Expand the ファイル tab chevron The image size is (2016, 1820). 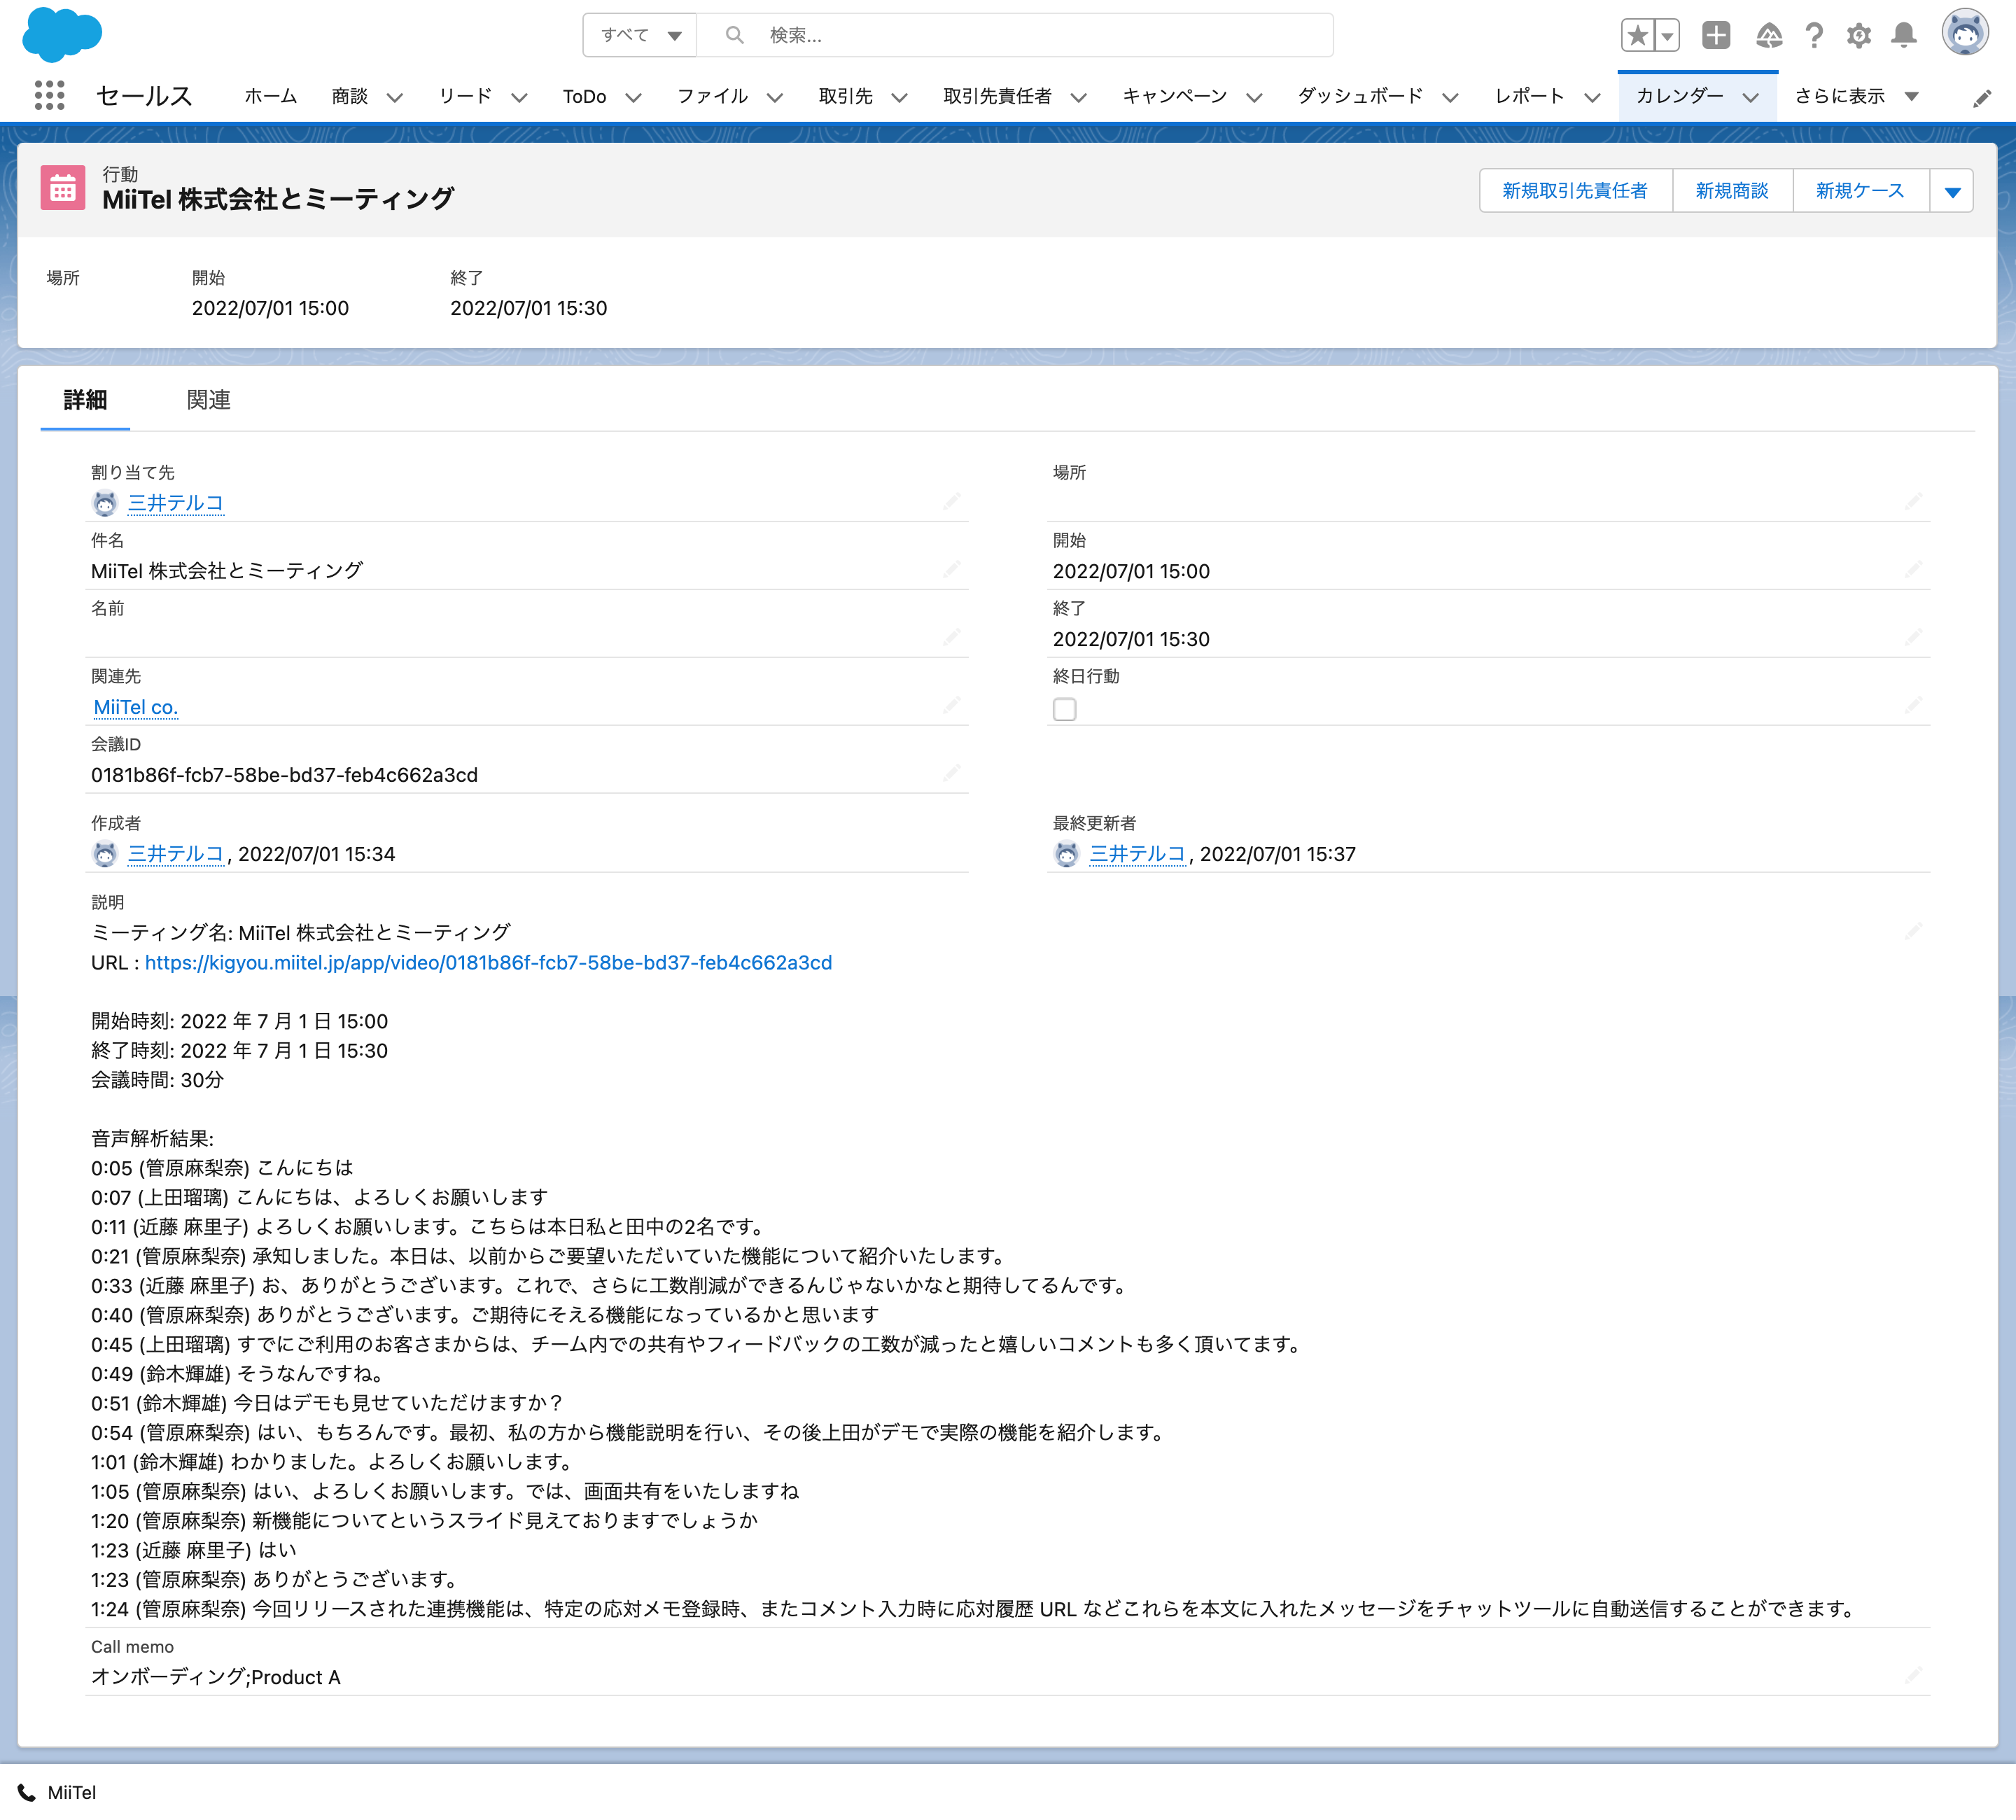click(775, 97)
